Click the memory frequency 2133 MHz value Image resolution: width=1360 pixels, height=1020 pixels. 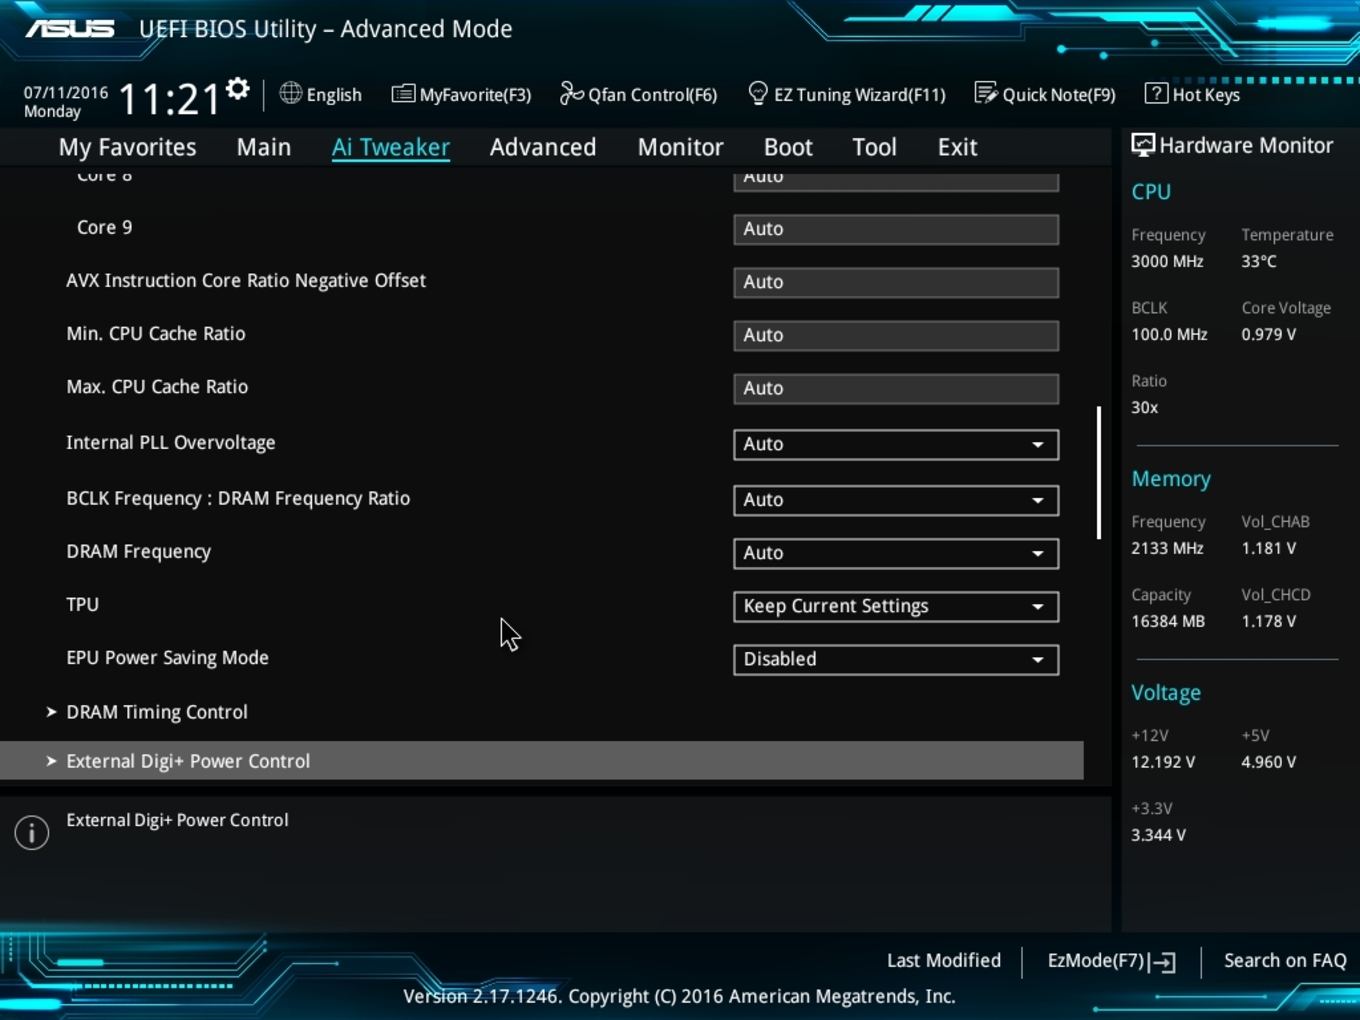(x=1167, y=548)
